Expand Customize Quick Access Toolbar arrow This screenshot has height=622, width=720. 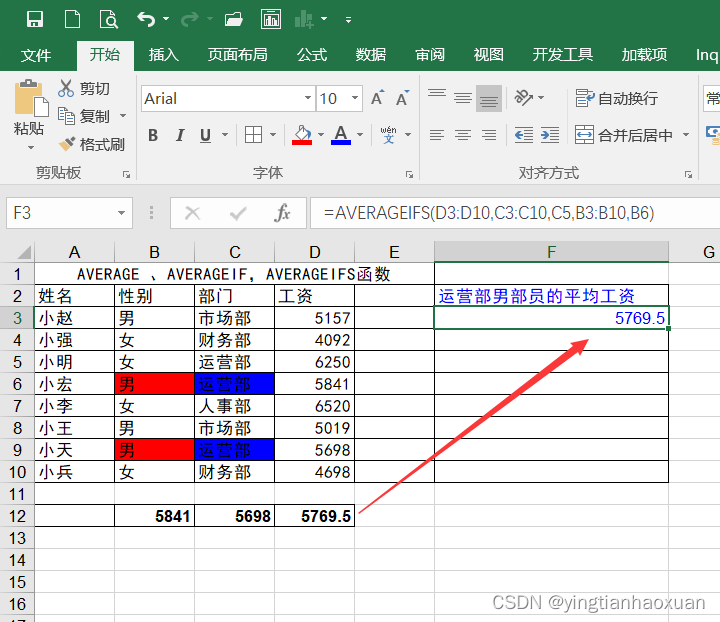(x=349, y=20)
